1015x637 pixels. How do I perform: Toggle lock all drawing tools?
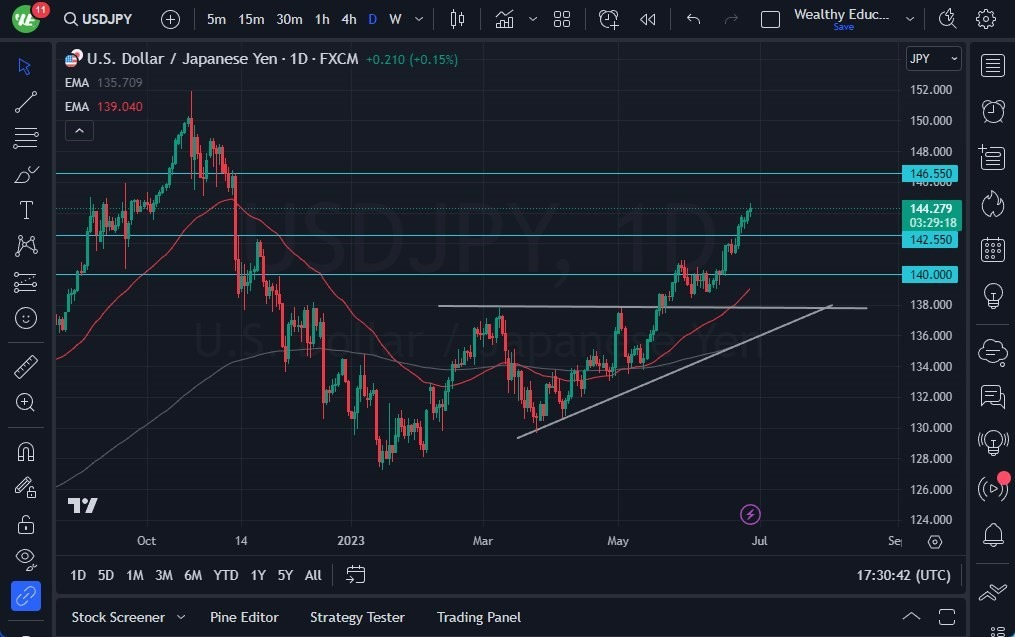[25, 524]
